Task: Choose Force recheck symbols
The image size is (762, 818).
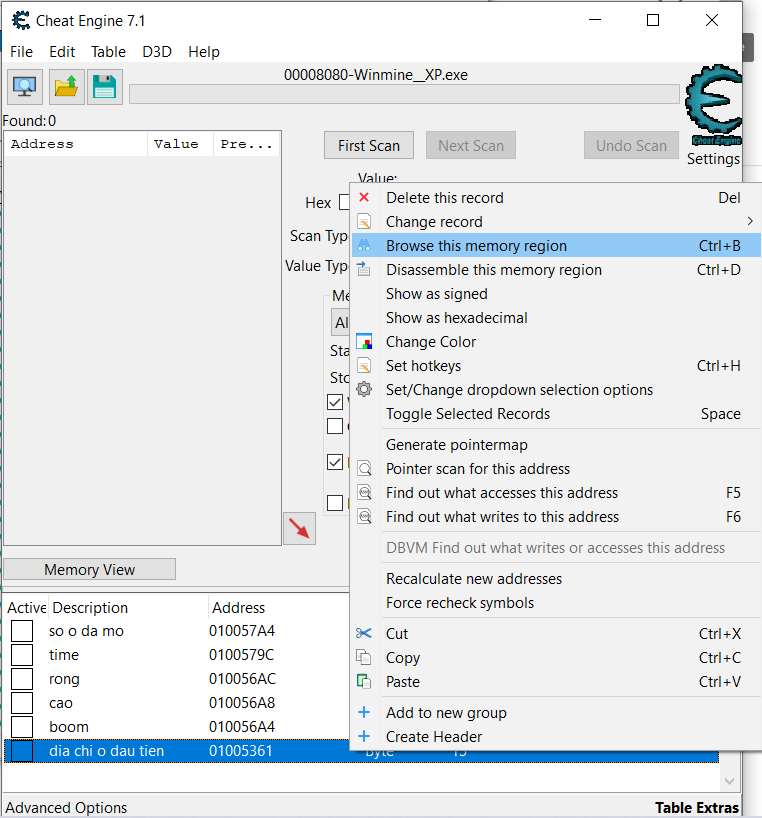Action: click(x=556, y=602)
